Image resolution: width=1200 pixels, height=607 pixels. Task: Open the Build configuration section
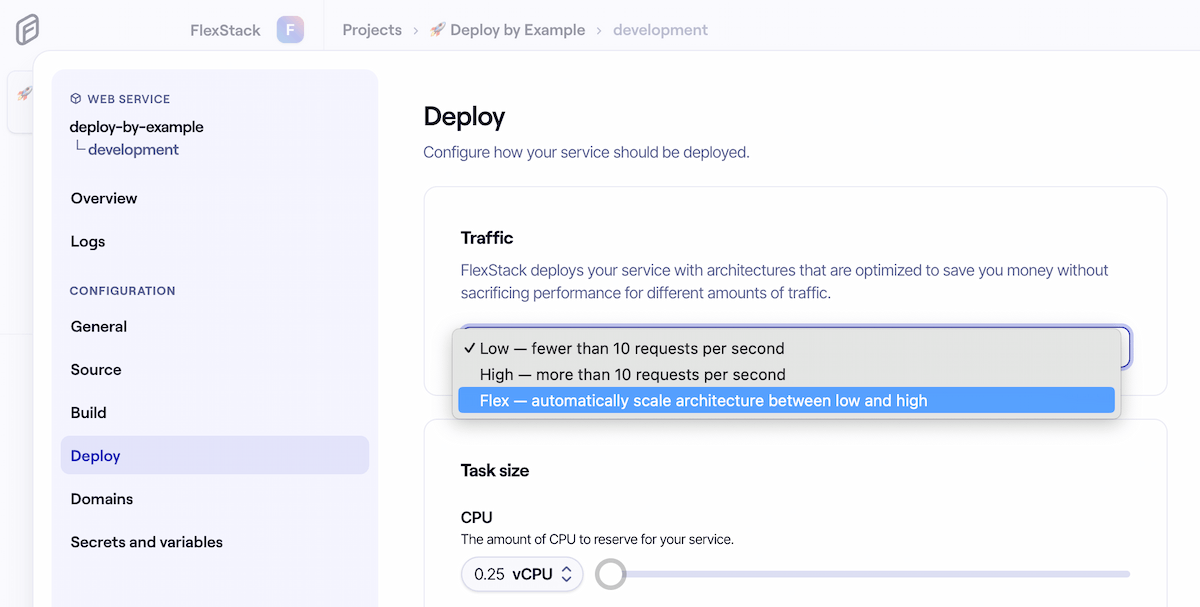tap(87, 412)
